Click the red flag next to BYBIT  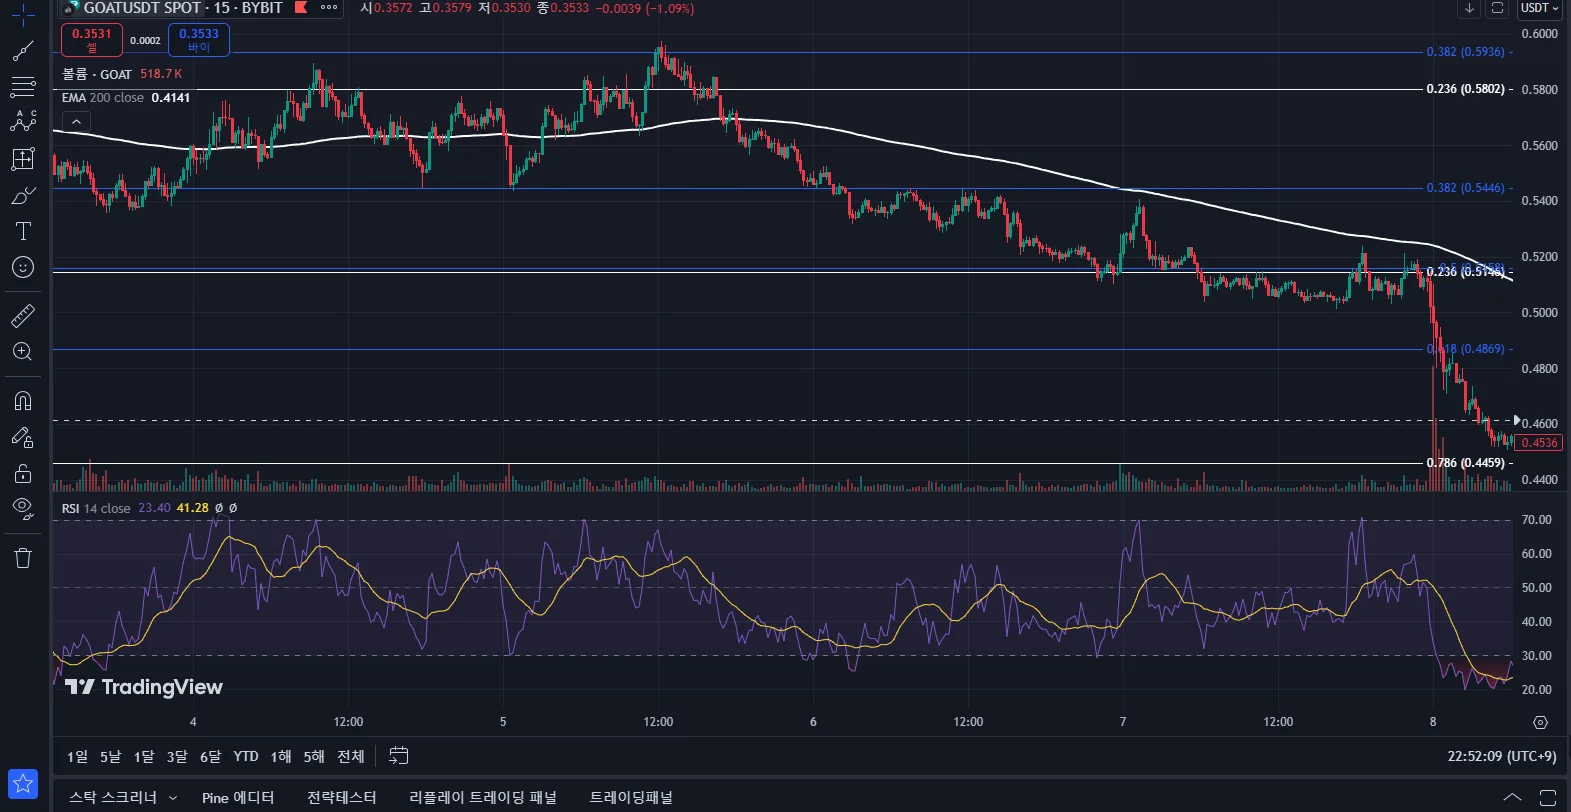click(x=301, y=7)
